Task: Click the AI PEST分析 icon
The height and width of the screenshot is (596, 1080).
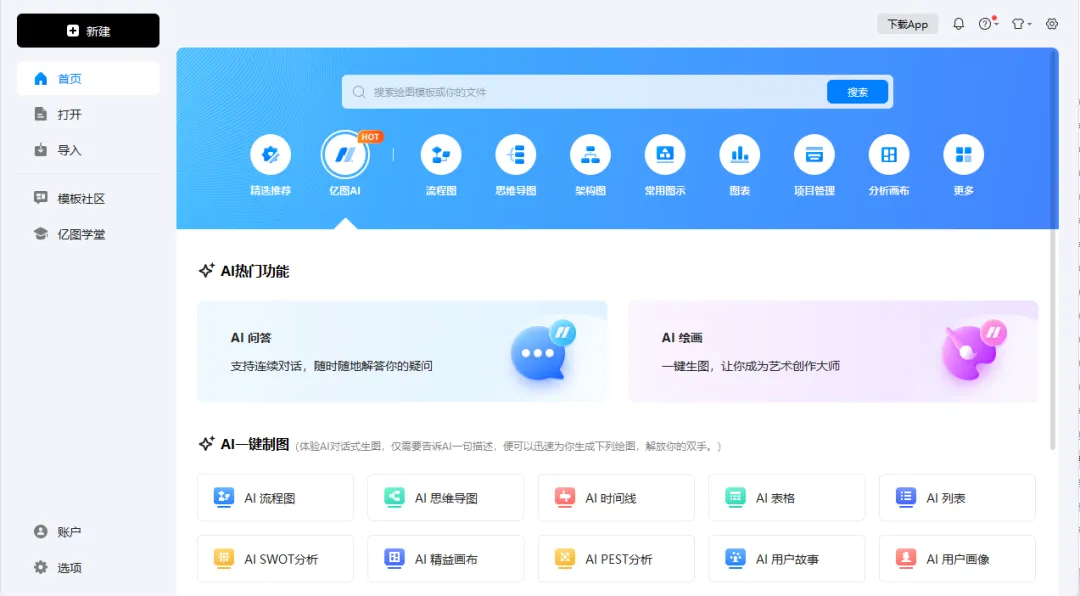Action: click(x=565, y=558)
